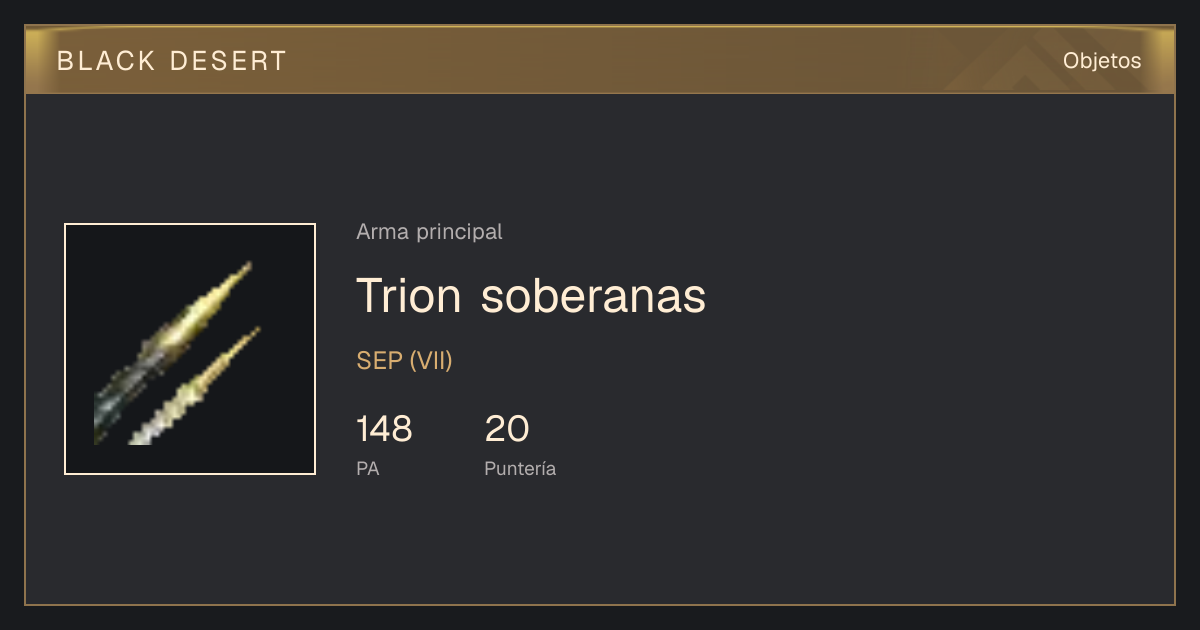
Task: Select the Arma principal category label
Action: tap(429, 232)
